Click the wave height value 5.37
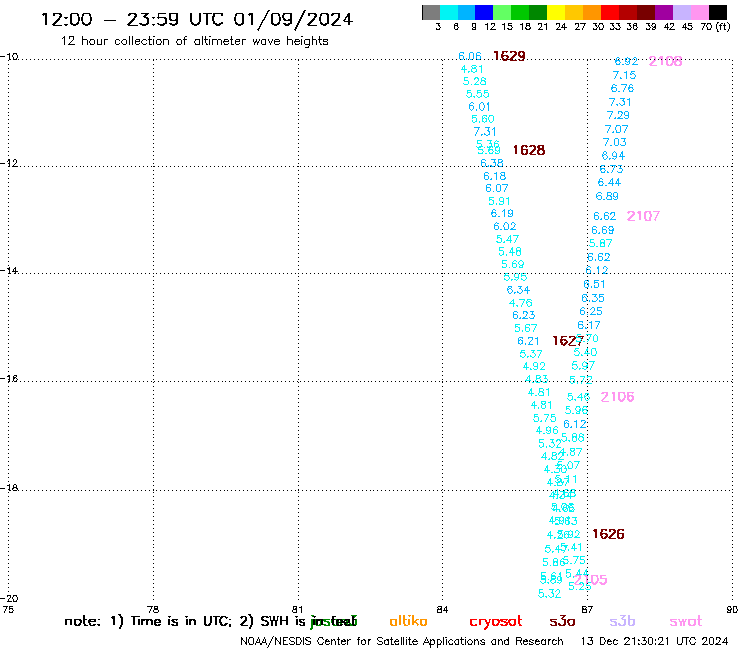 [531, 354]
